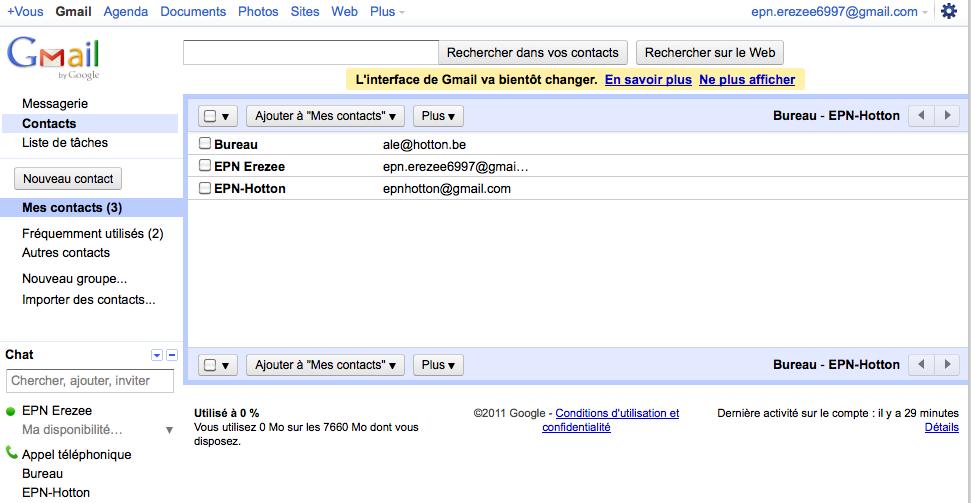This screenshot has width=971, height=503.
Task: Open Agenda in the top bar
Action: 126,12
